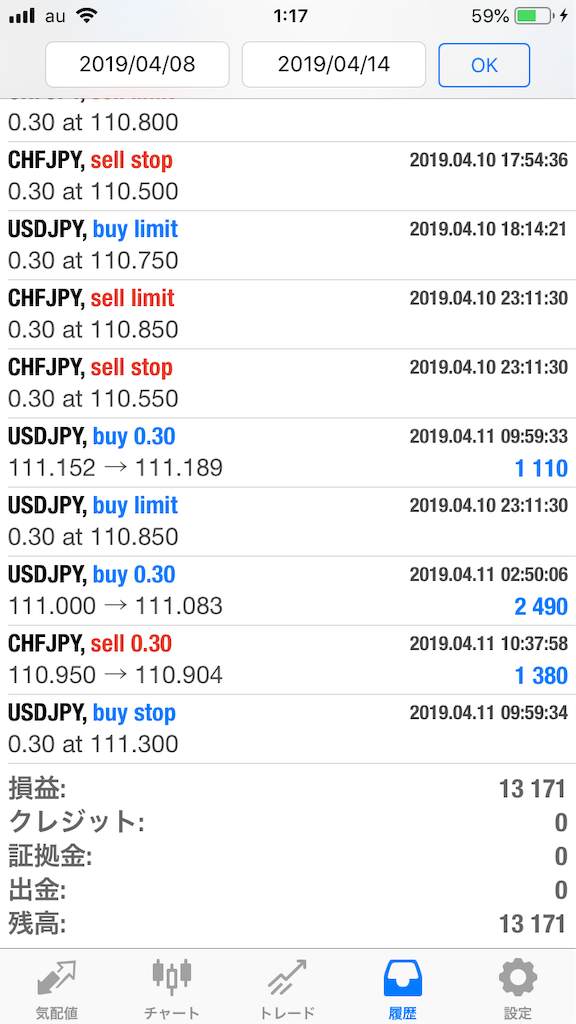Screen dimensions: 576x1024
Task: Tap the cellular signal bars icon
Action: (23, 16)
